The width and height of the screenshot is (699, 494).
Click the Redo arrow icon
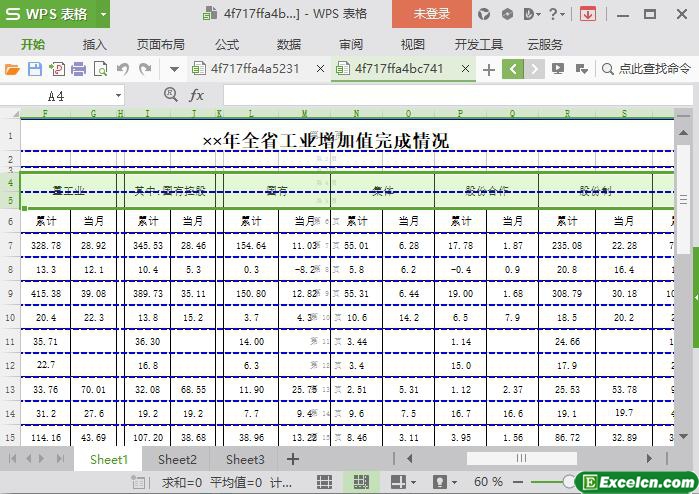click(x=145, y=69)
